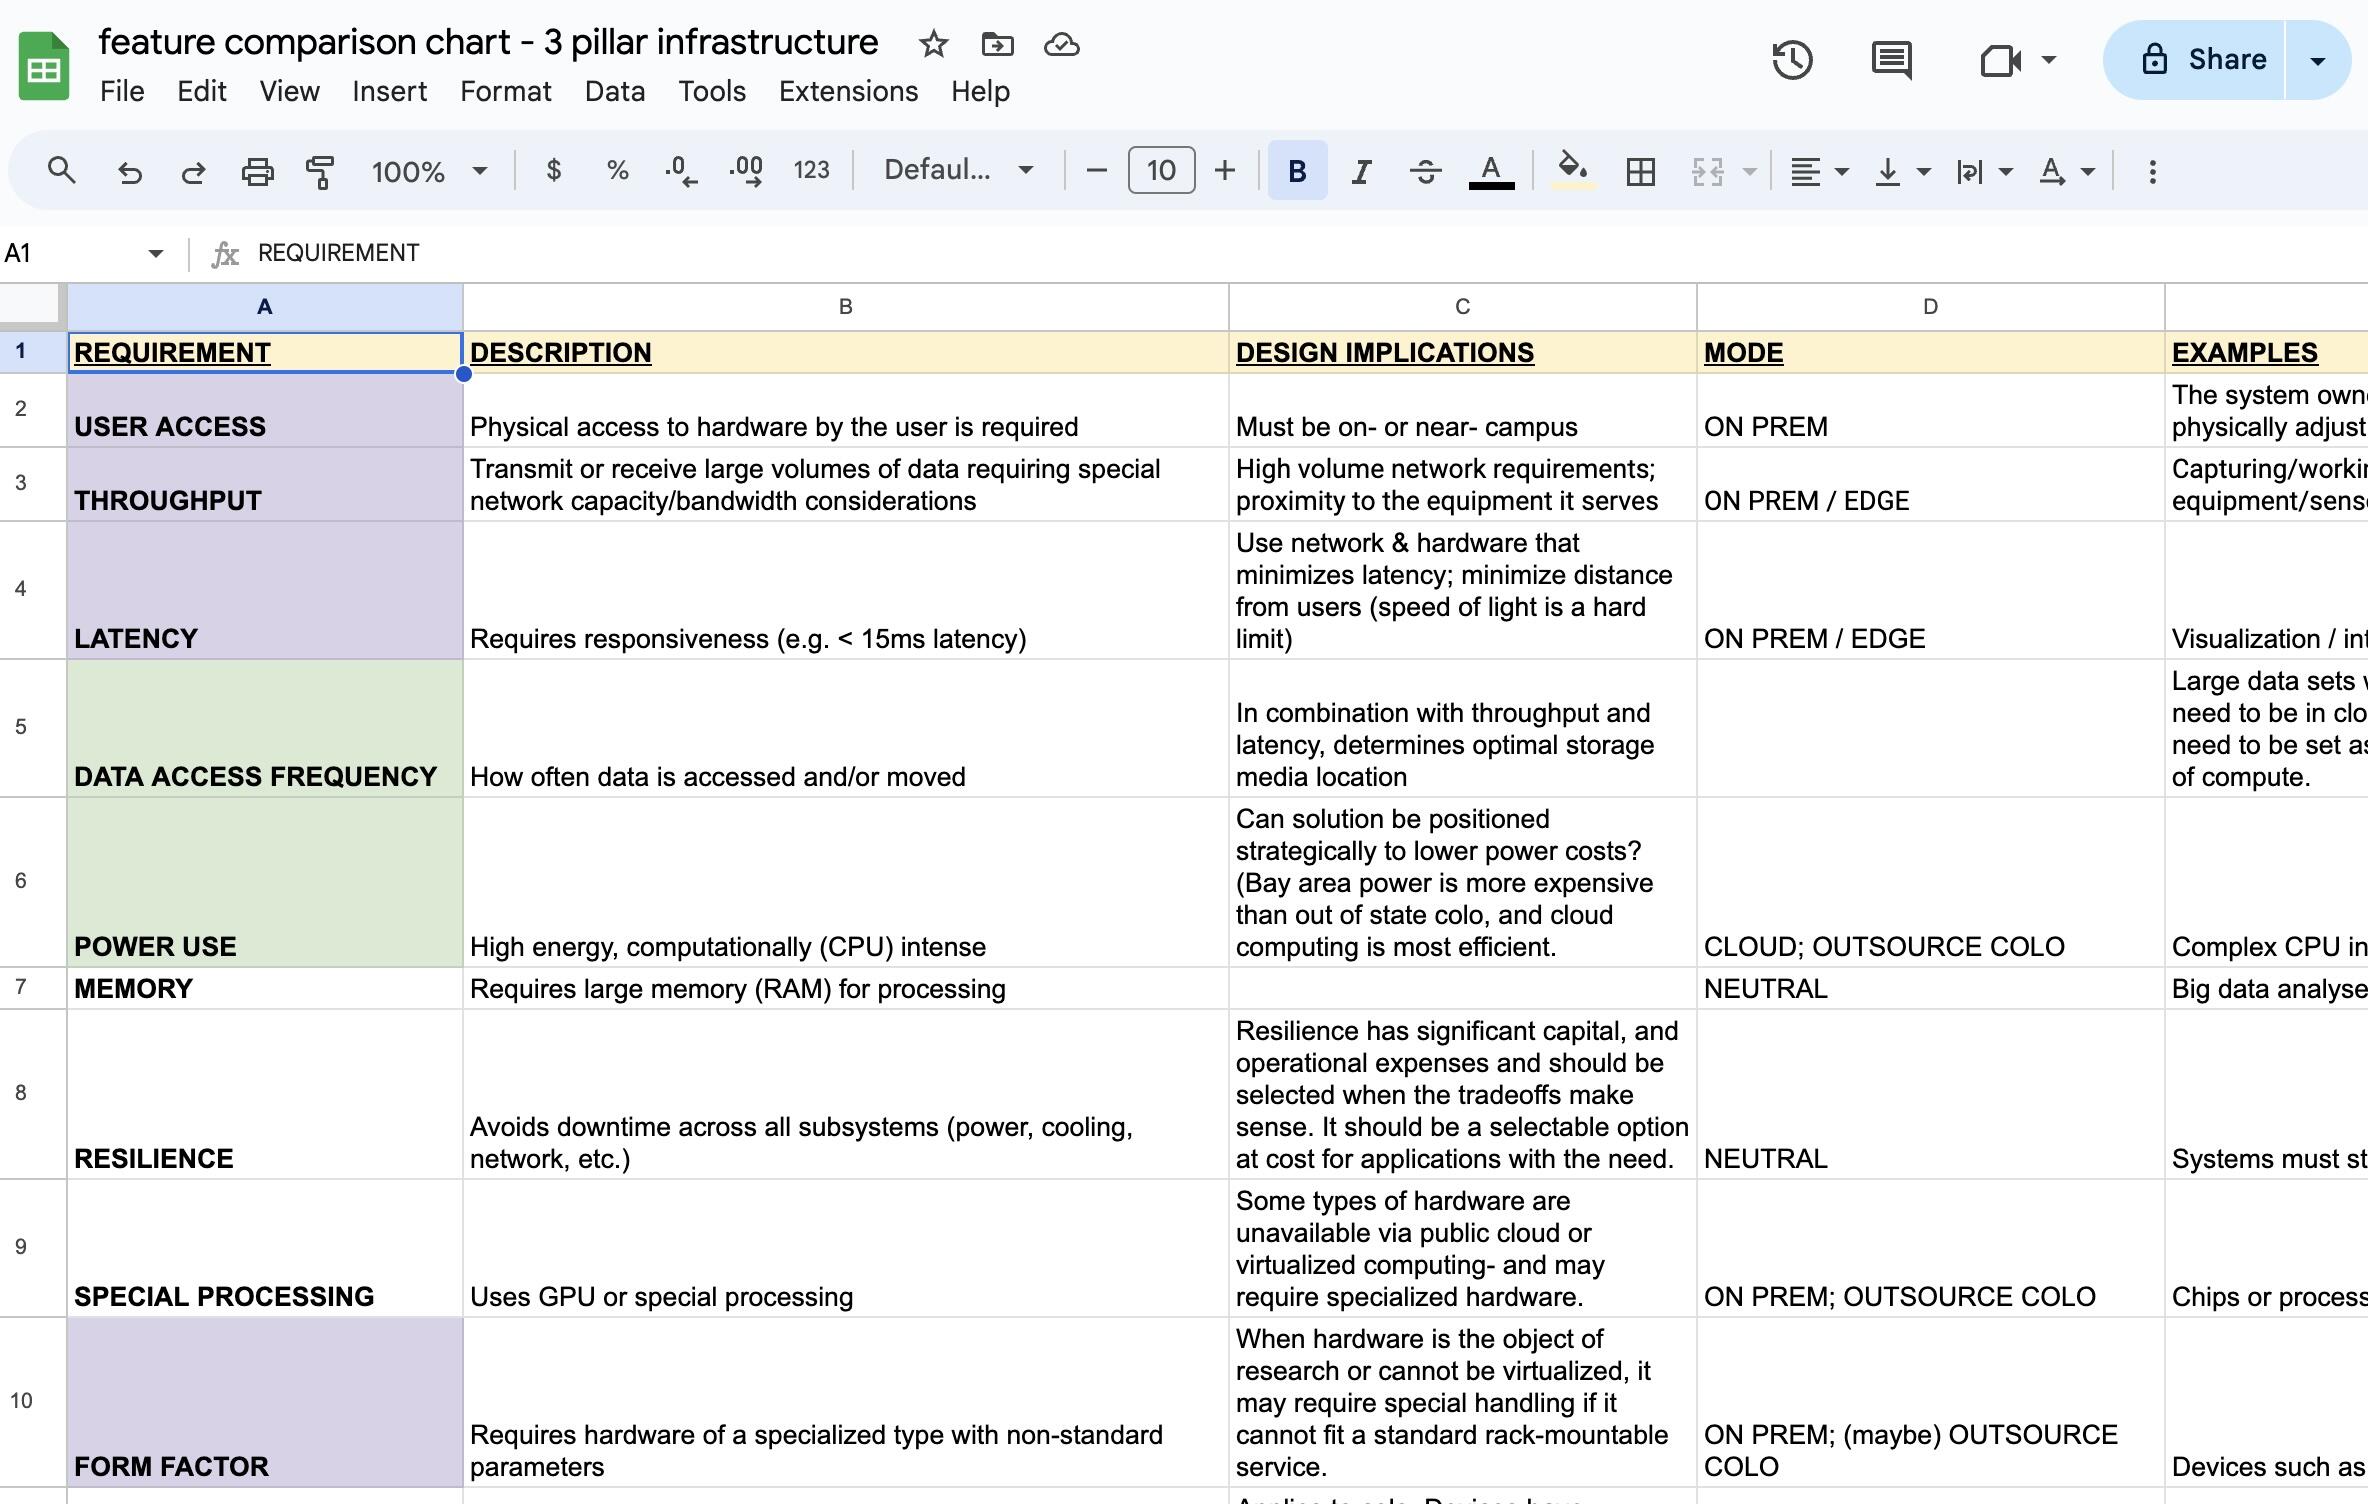The height and width of the screenshot is (1504, 2368).
Task: Open the Extensions menu
Action: [x=848, y=91]
